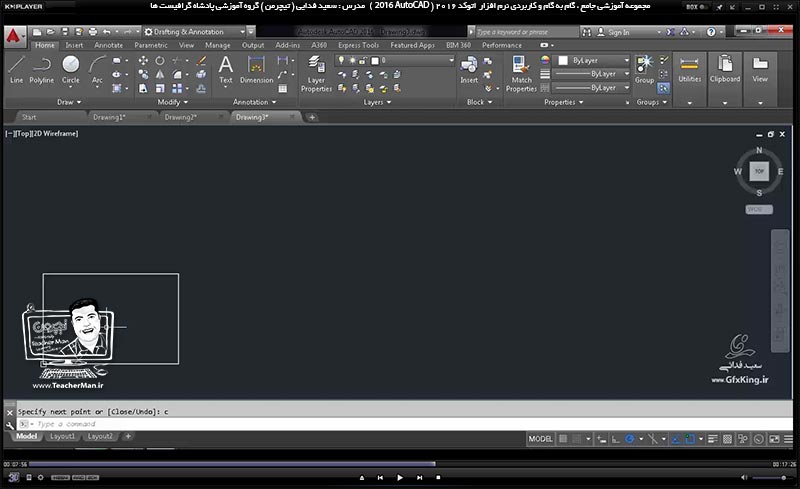
Task: Click the Insert block icon
Action: tap(469, 69)
